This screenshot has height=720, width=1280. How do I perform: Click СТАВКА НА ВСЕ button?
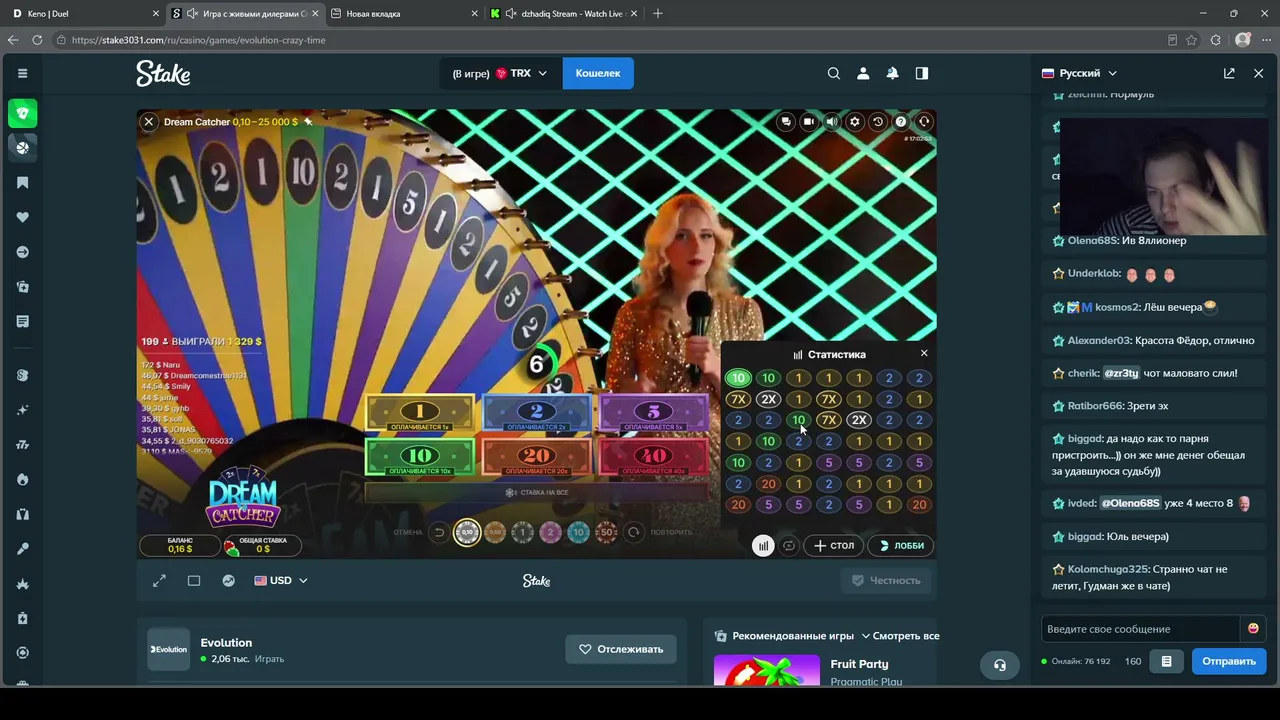point(537,492)
